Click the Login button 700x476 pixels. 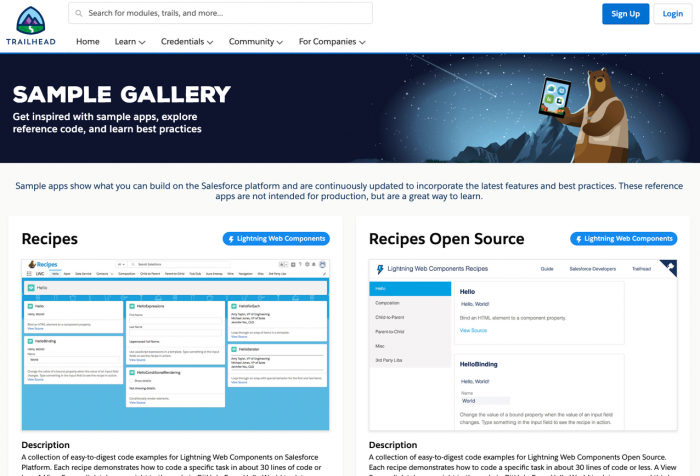(x=672, y=14)
